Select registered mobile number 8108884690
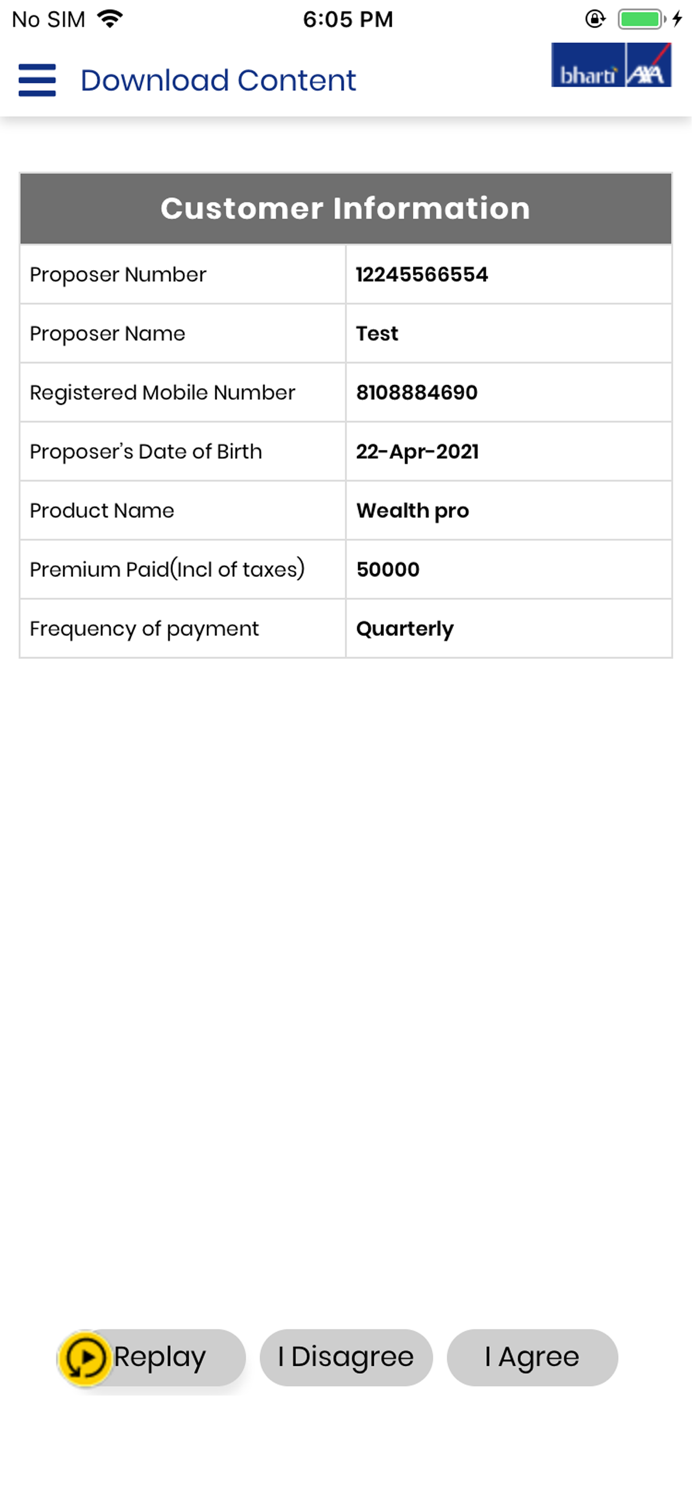 417,393
